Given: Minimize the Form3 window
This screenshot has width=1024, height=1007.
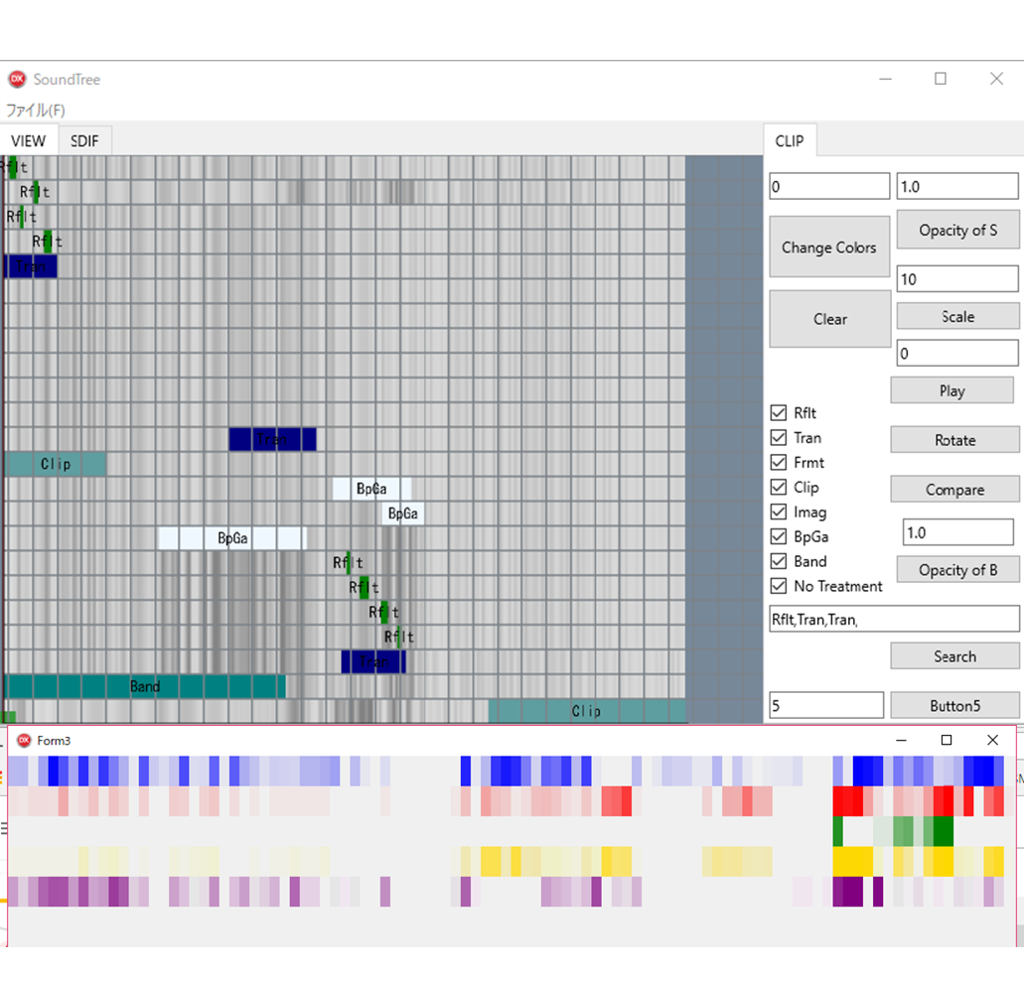Looking at the screenshot, I should click(x=901, y=740).
